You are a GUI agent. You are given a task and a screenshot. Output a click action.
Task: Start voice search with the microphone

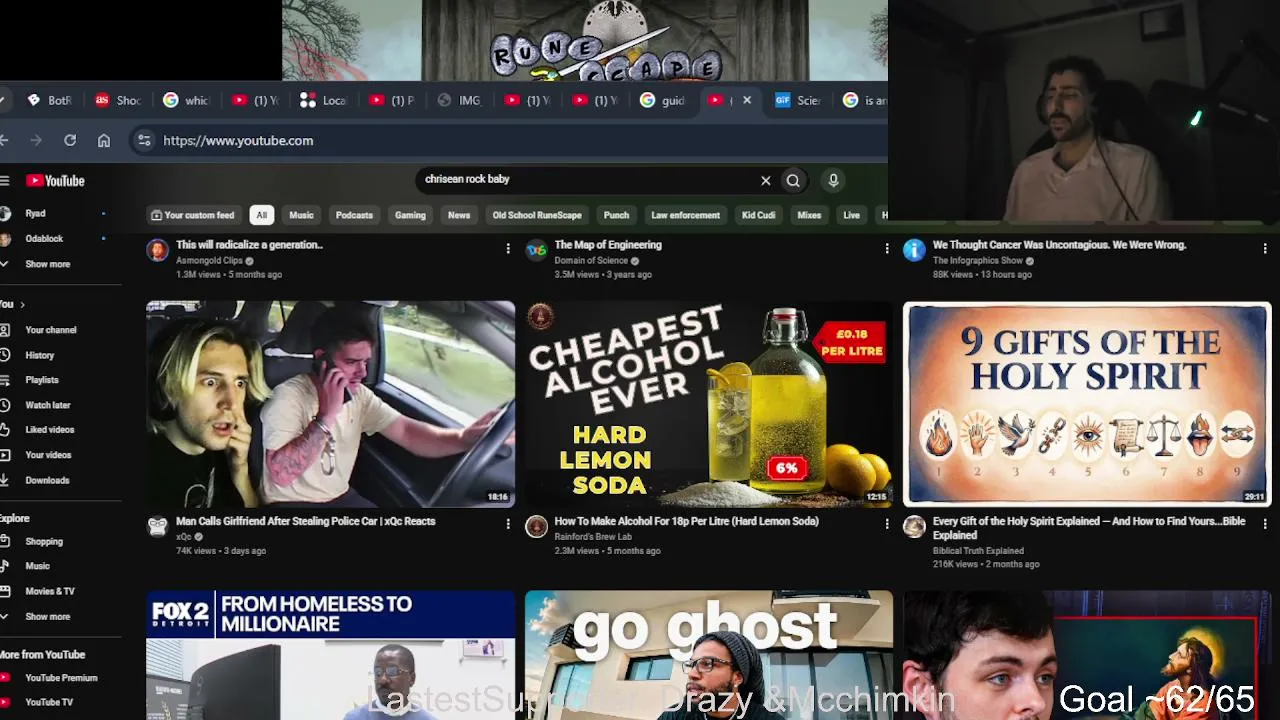pyautogui.click(x=833, y=180)
